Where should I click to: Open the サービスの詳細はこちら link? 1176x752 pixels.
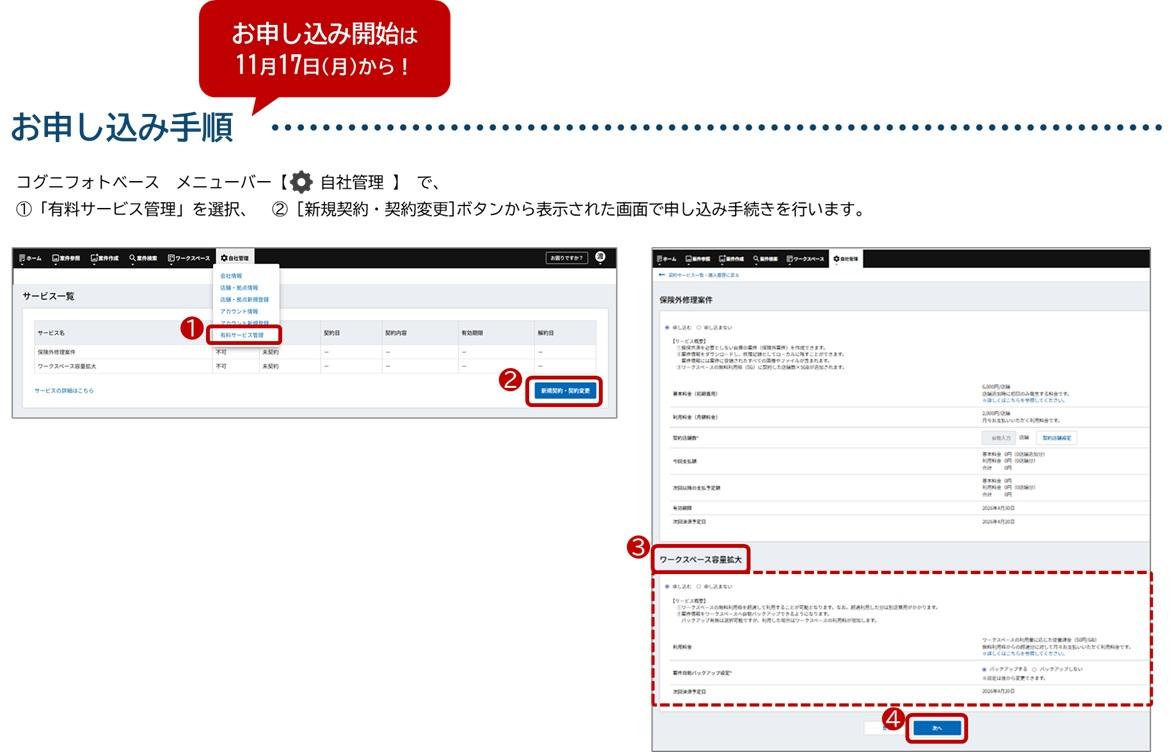click(64, 390)
